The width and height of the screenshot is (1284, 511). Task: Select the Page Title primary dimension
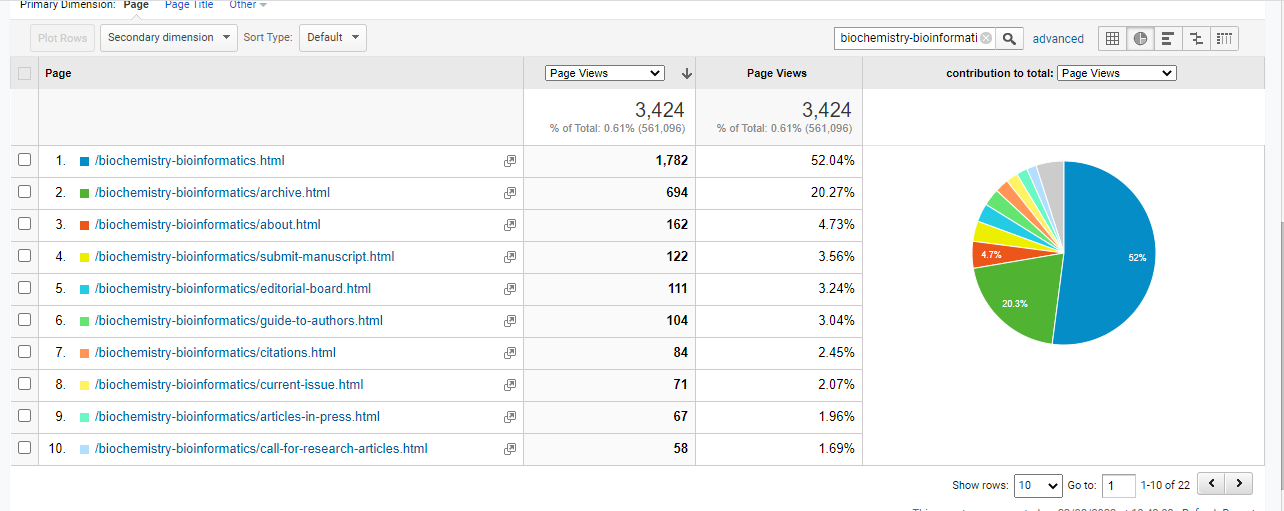pos(189,5)
